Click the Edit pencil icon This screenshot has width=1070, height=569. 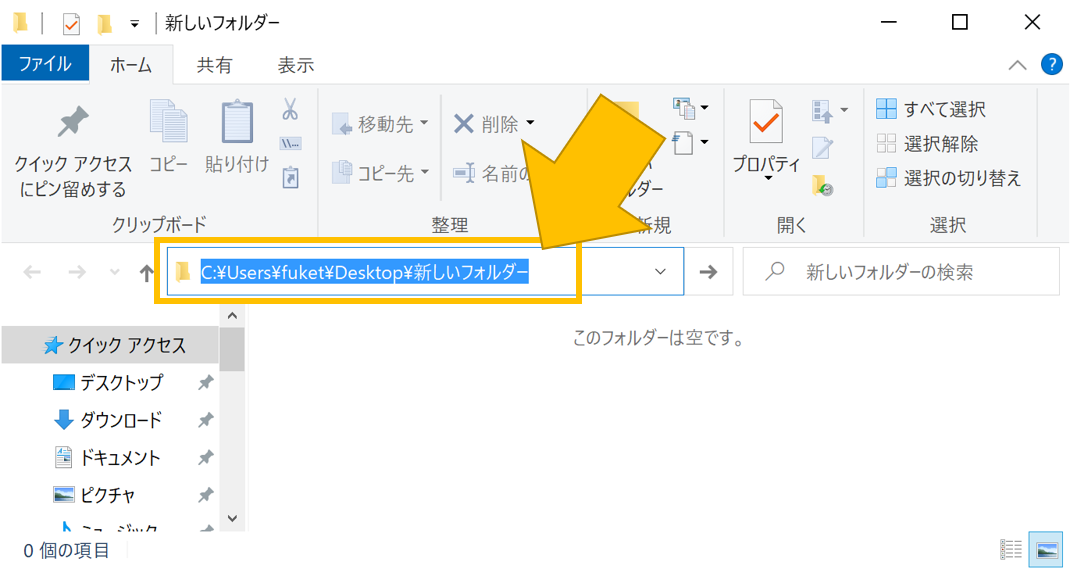822,147
